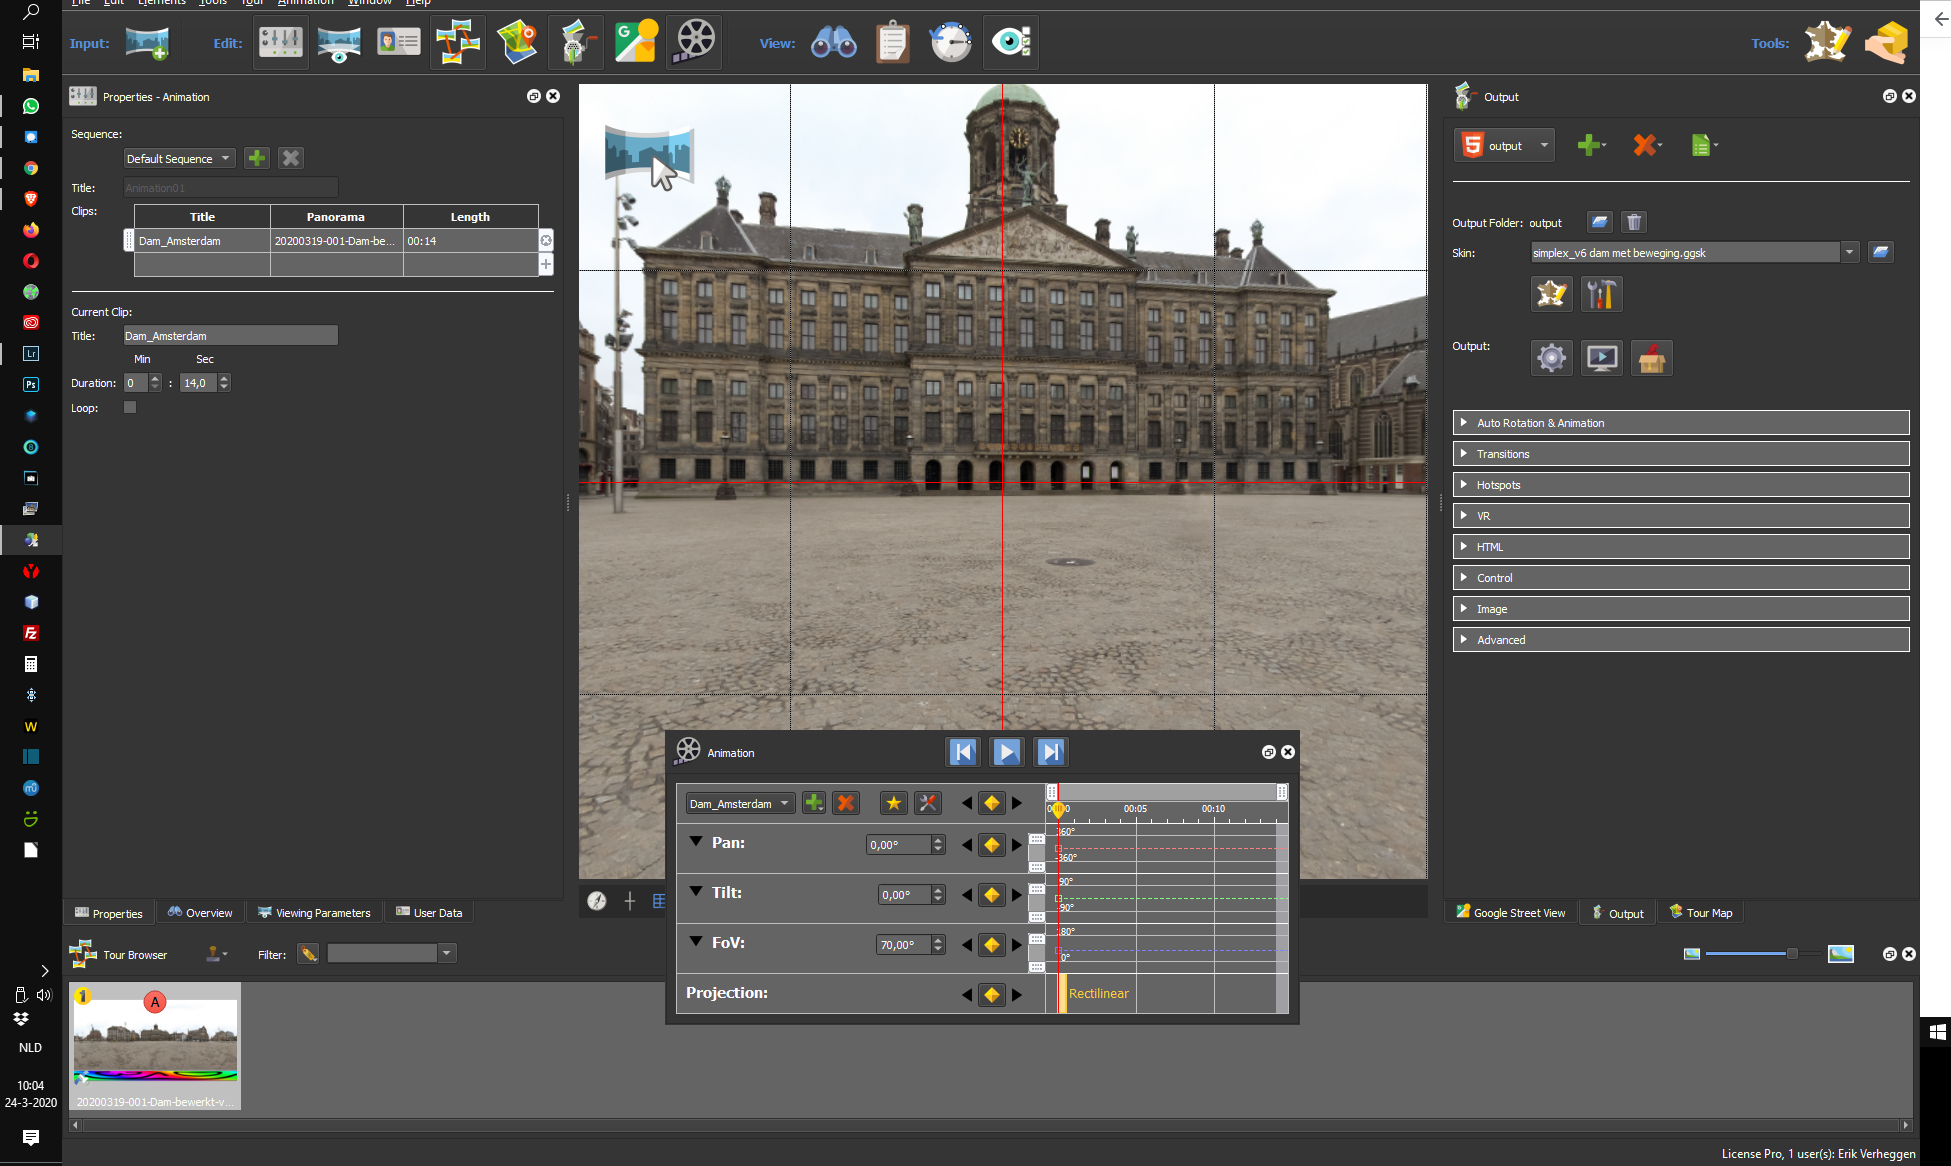Edit skin with the Skin Editor button
The image size is (1951, 1166).
coord(1552,294)
